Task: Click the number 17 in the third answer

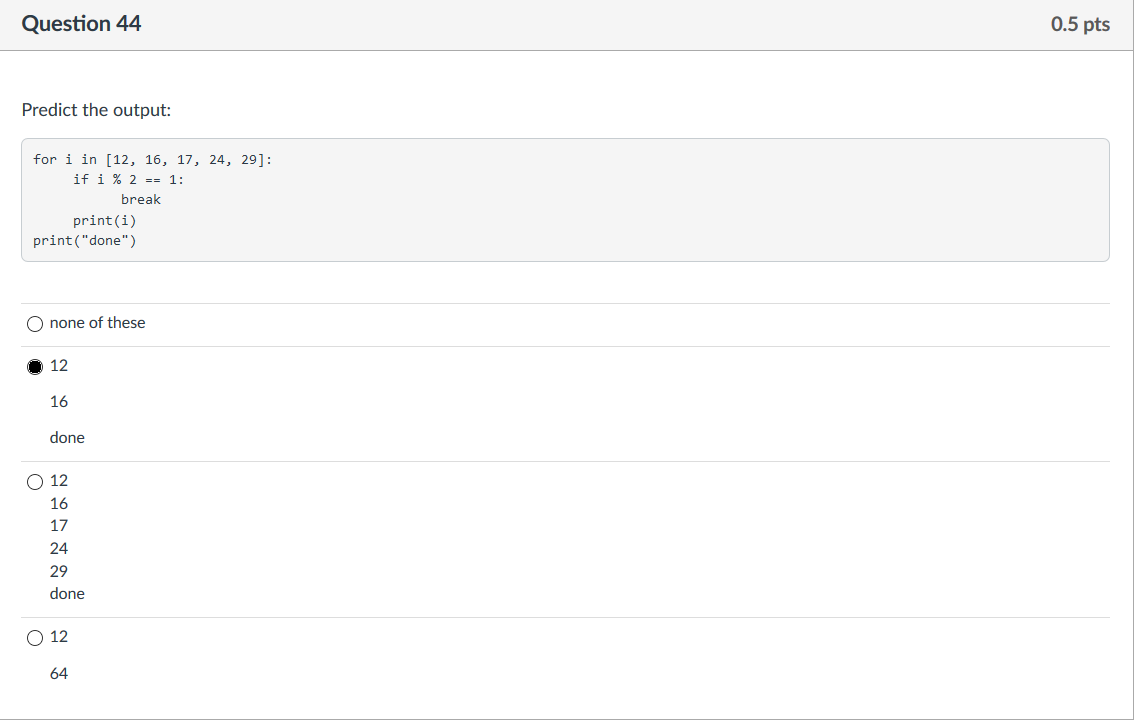Action: 59,526
